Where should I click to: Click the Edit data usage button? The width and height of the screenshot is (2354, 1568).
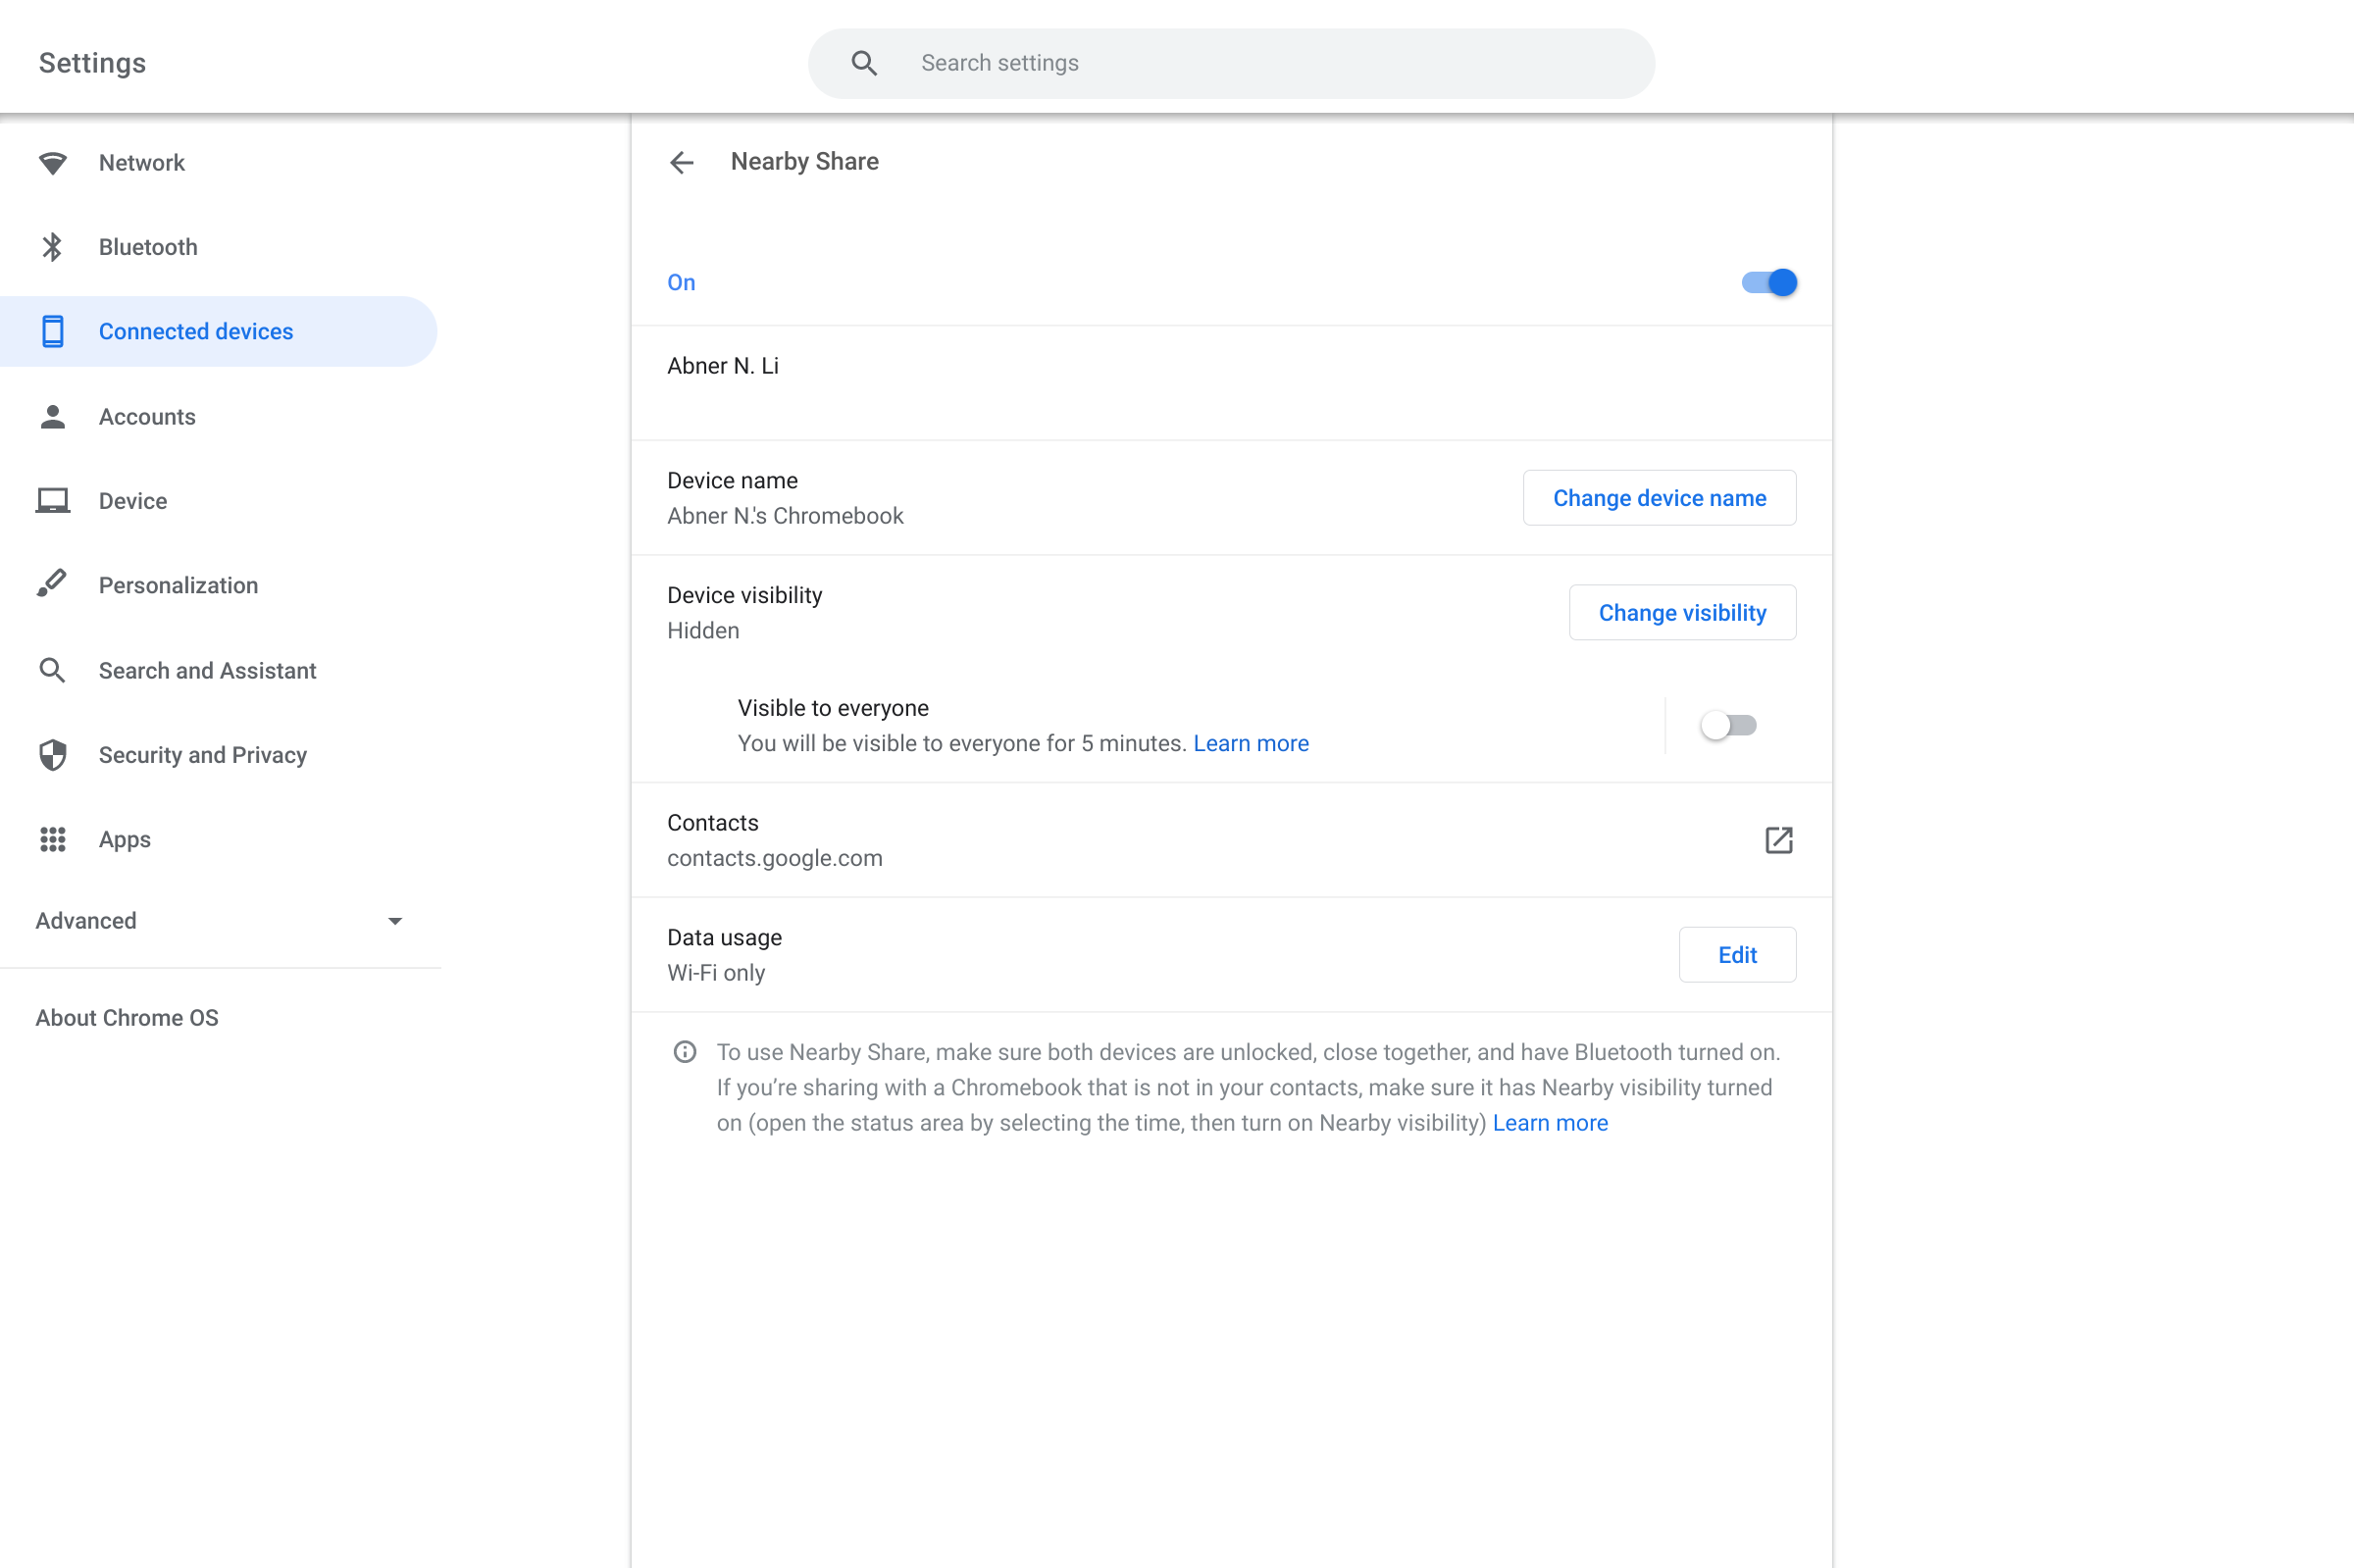(1737, 955)
